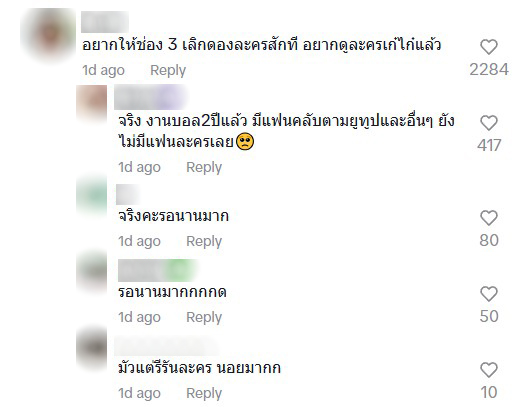Open the username above the จริง งานบอล reply
The image size is (523, 407).
click(150, 97)
